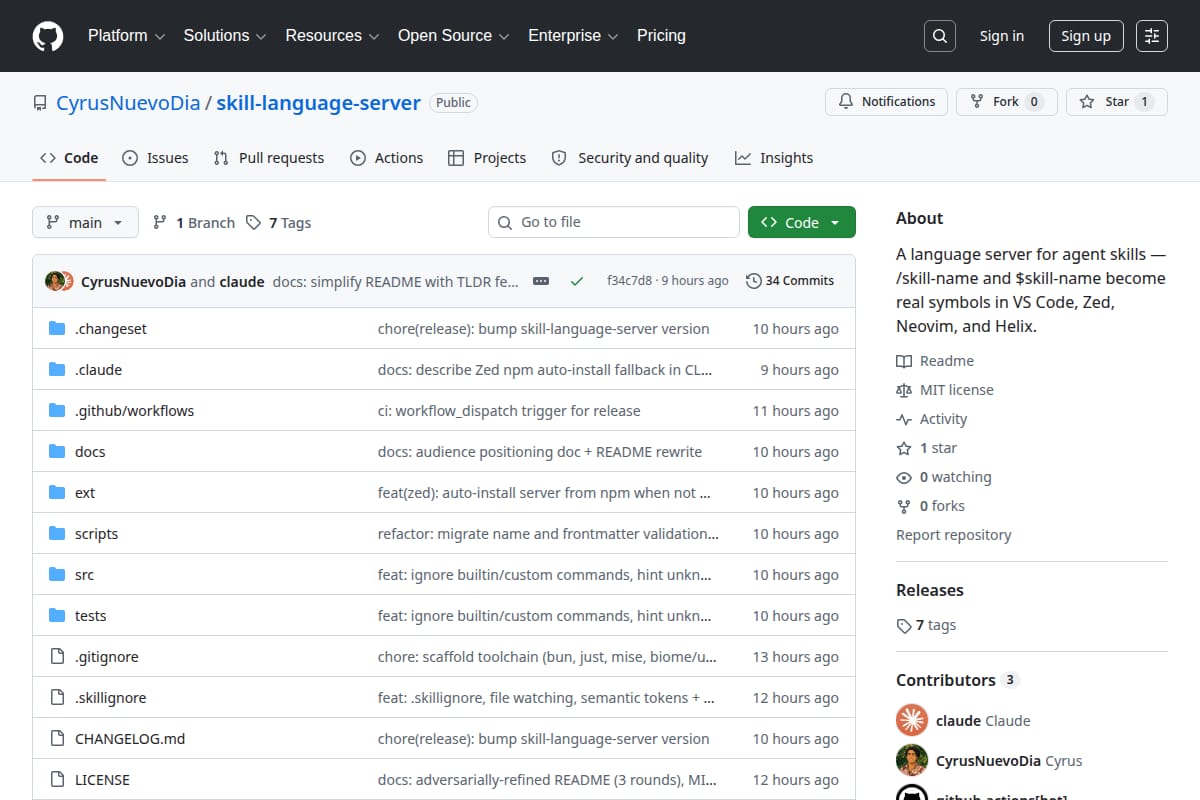The image size is (1200, 800).
Task: Open the 7 Tags link next to branches
Action: (279, 223)
